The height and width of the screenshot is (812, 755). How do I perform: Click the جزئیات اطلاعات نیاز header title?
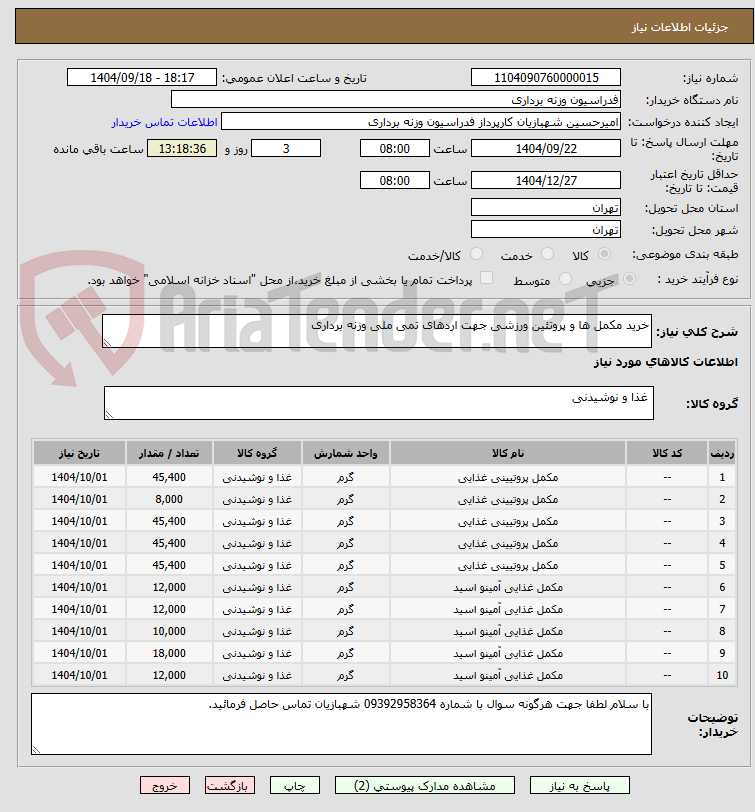click(x=679, y=27)
